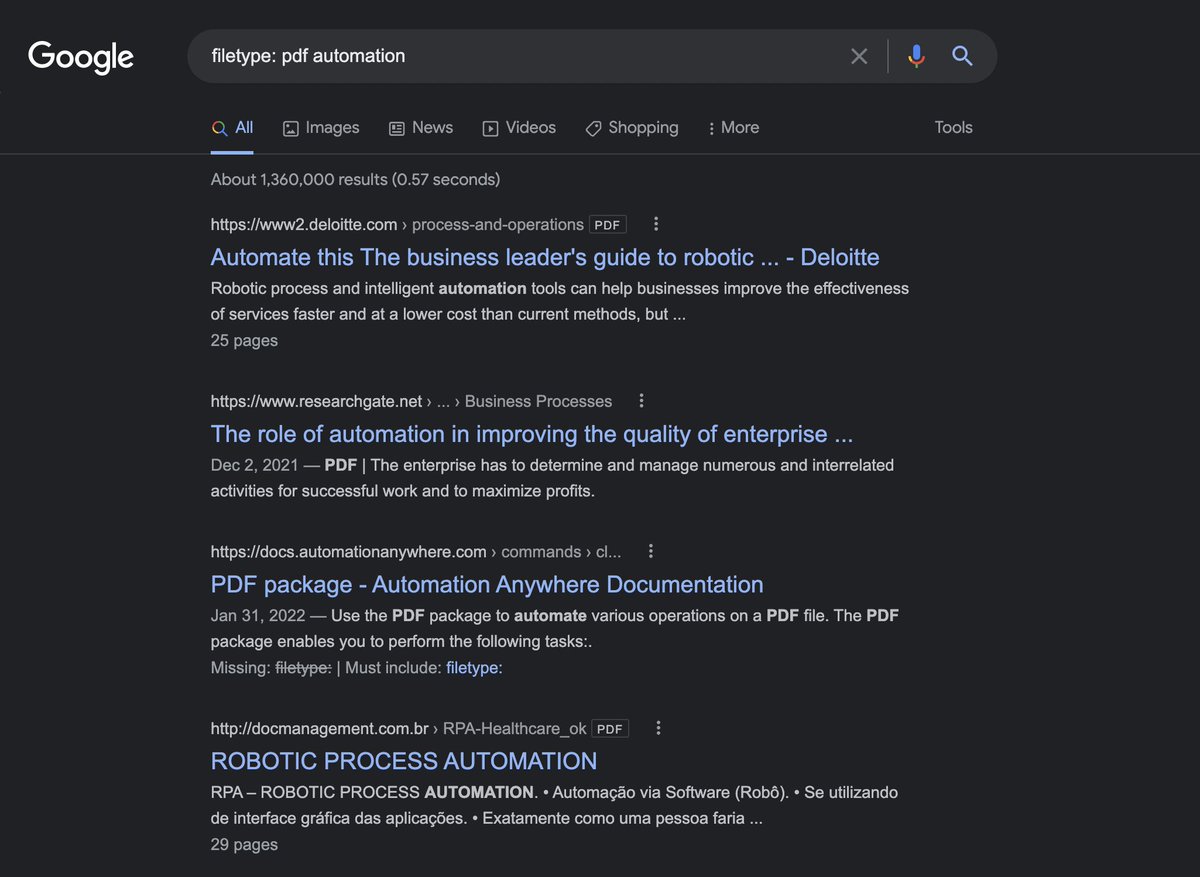
Task: Open the Videos results tab
Action: pos(519,128)
